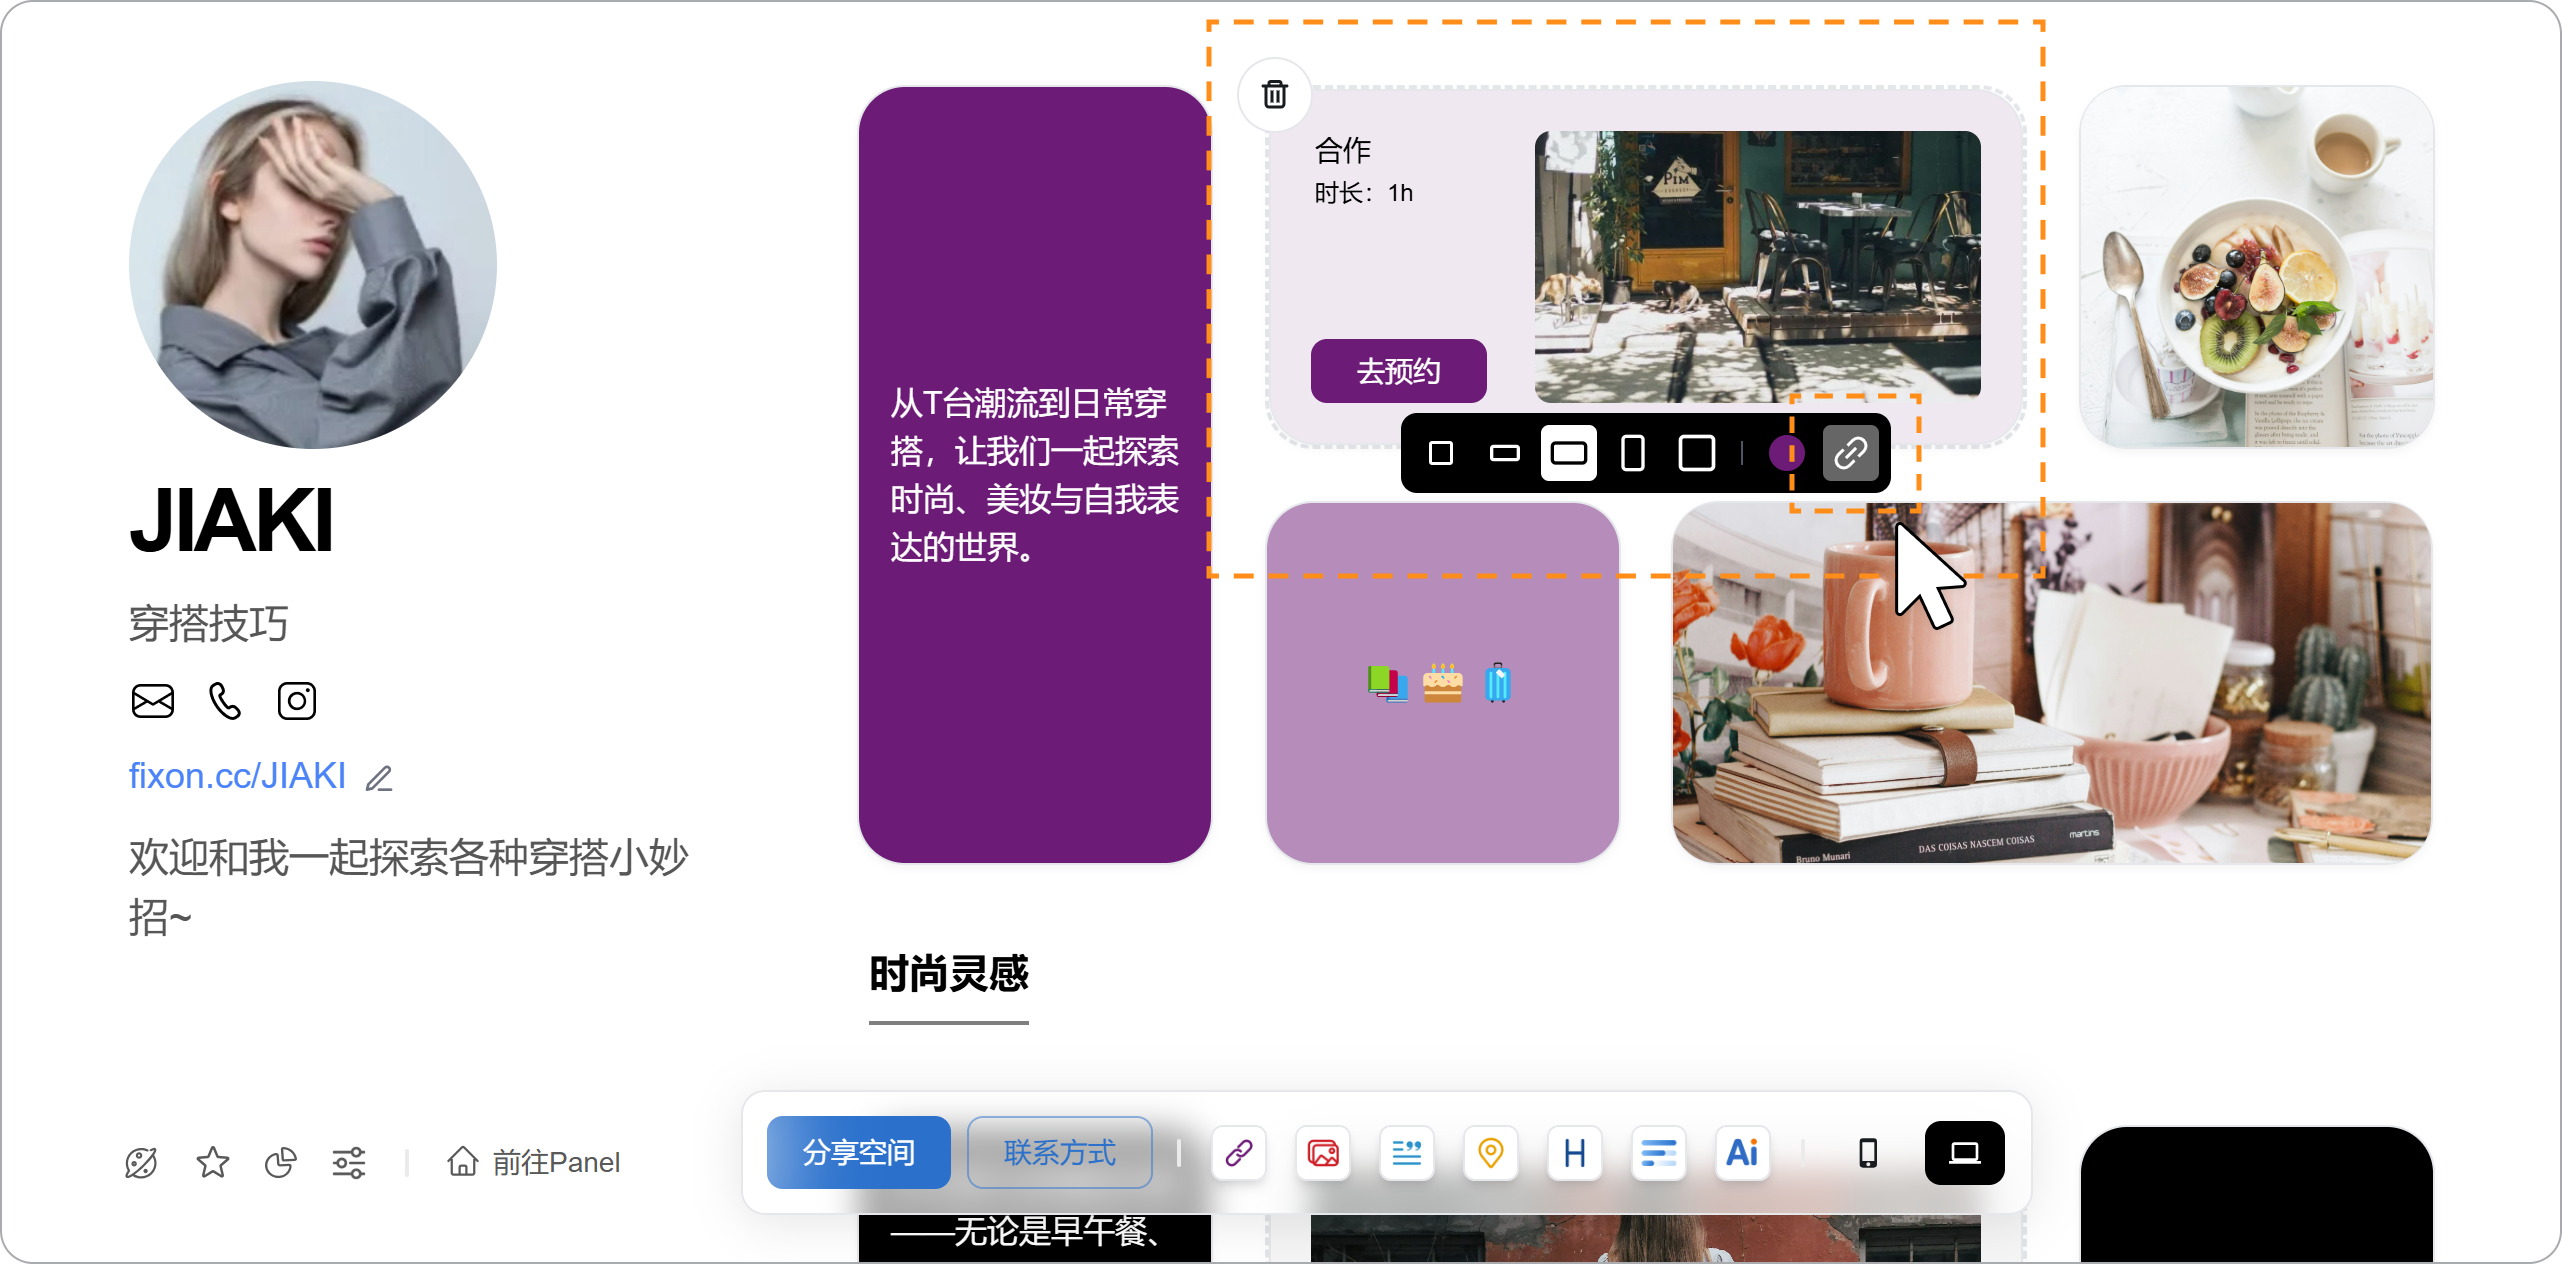Viewport: 2562px width, 1264px height.
Task: Open the Ai assistant tool
Action: click(1743, 1153)
